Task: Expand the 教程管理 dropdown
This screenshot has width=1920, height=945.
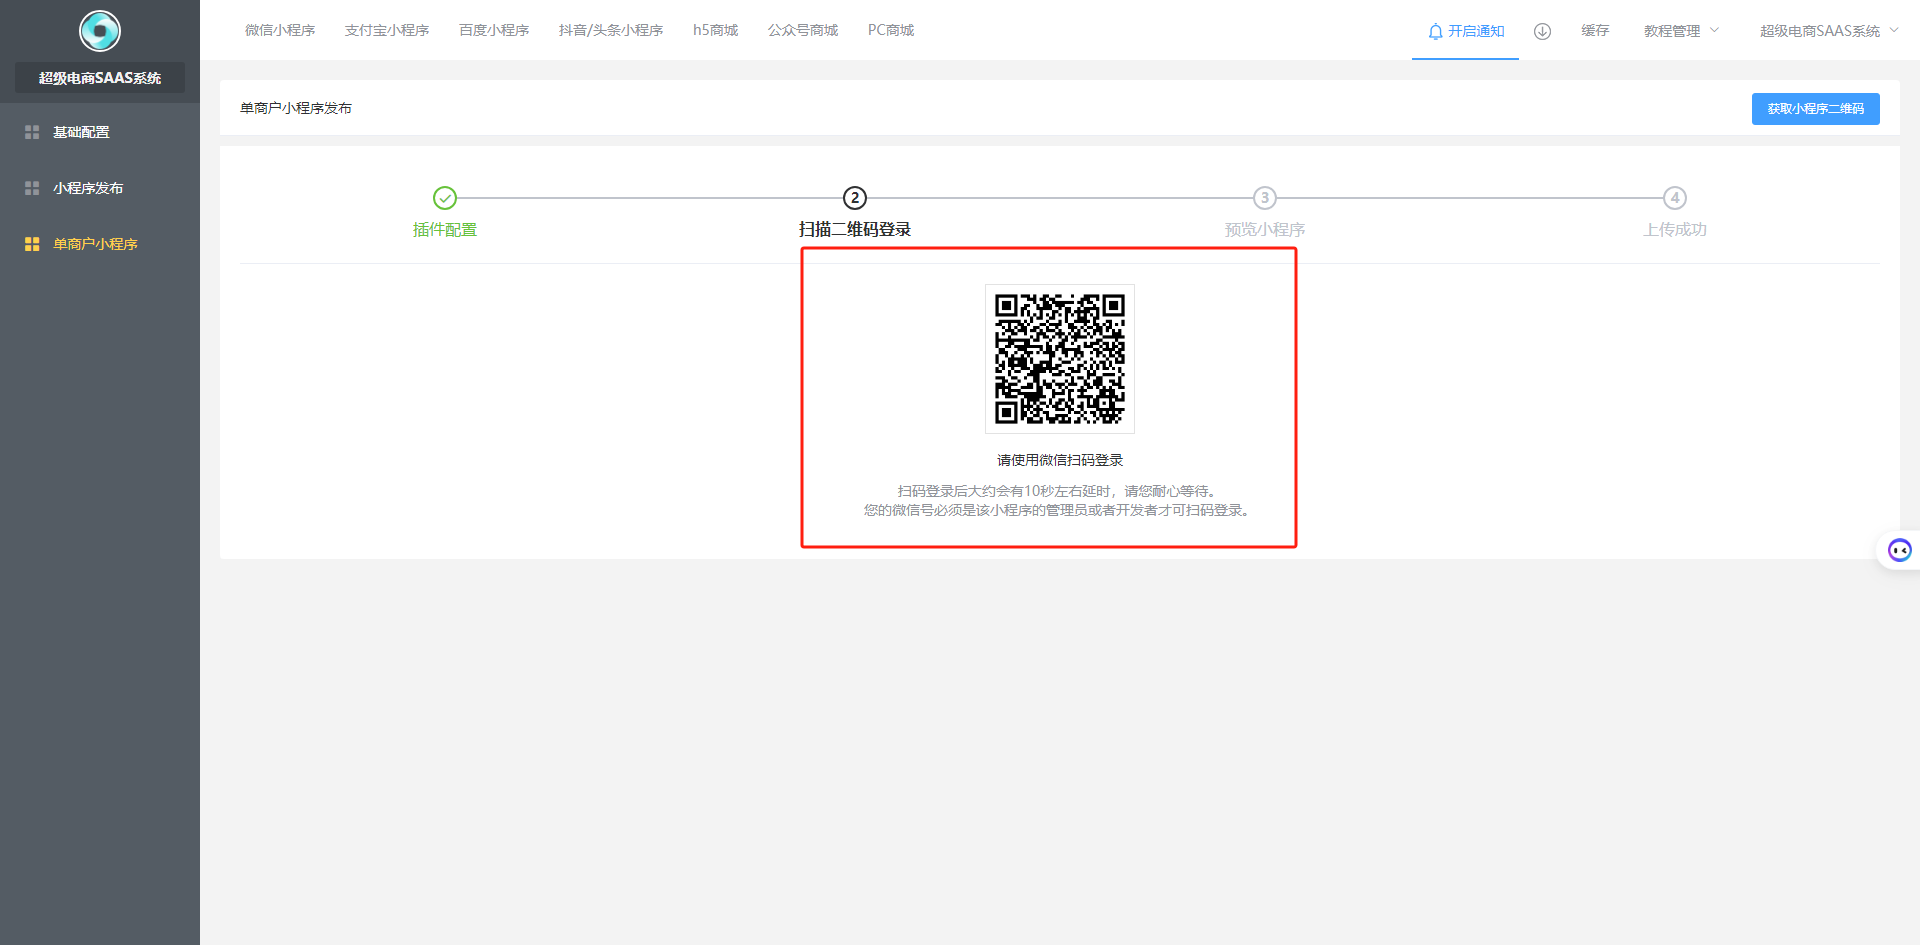Action: 1681,31
